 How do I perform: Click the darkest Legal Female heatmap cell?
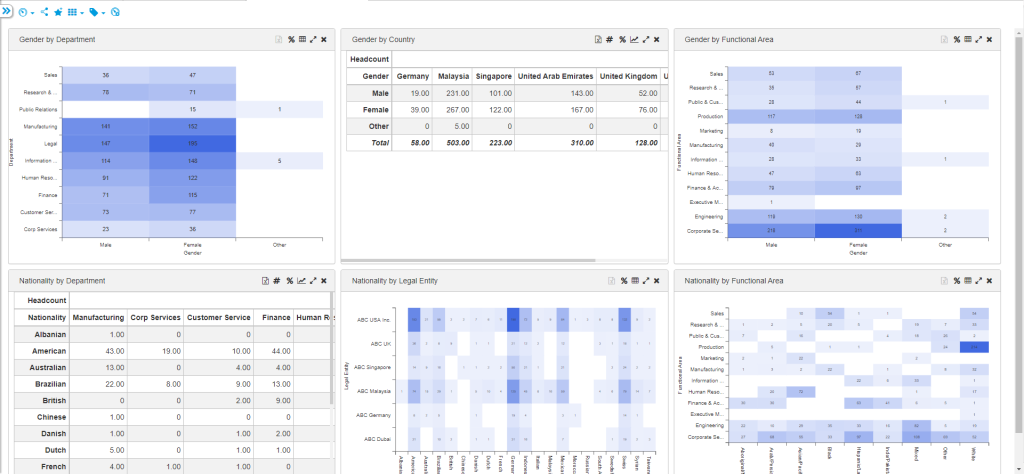(x=193, y=144)
